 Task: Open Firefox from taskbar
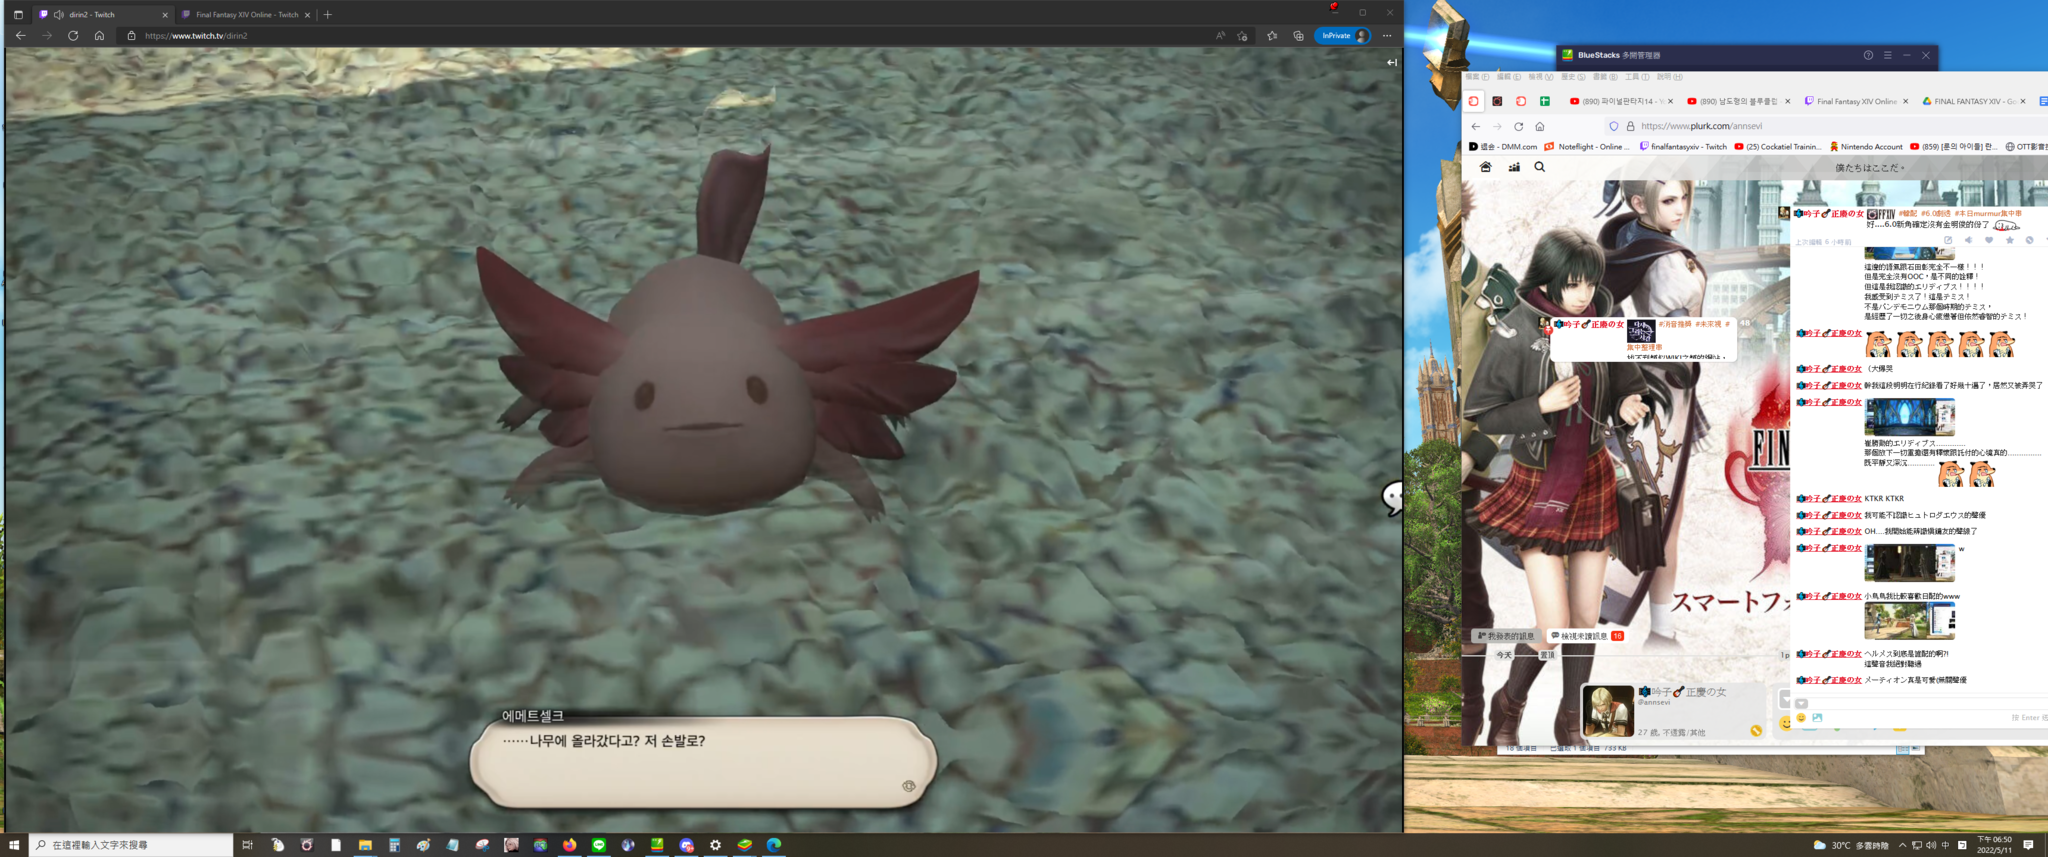tap(569, 845)
